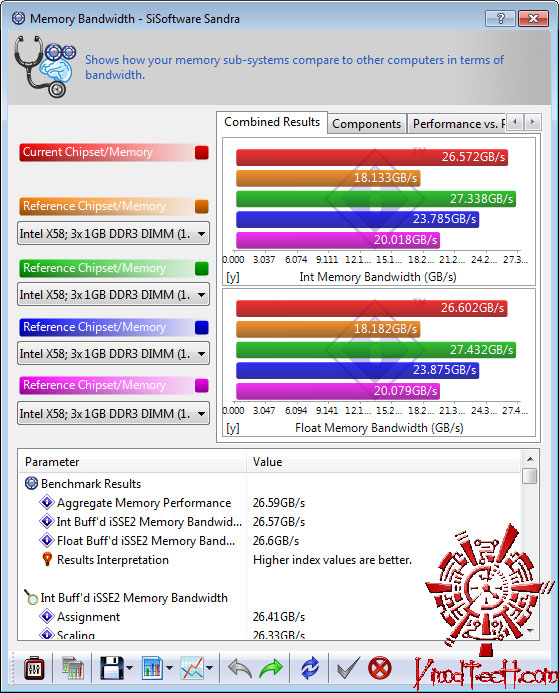
Task: Click the diamond icon beside Assignment
Action: click(x=47, y=617)
